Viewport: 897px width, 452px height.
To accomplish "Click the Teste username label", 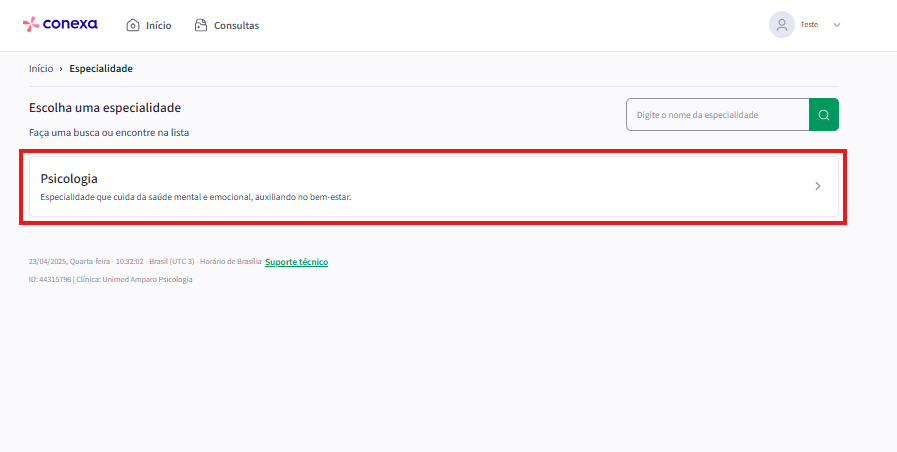I will point(809,25).
